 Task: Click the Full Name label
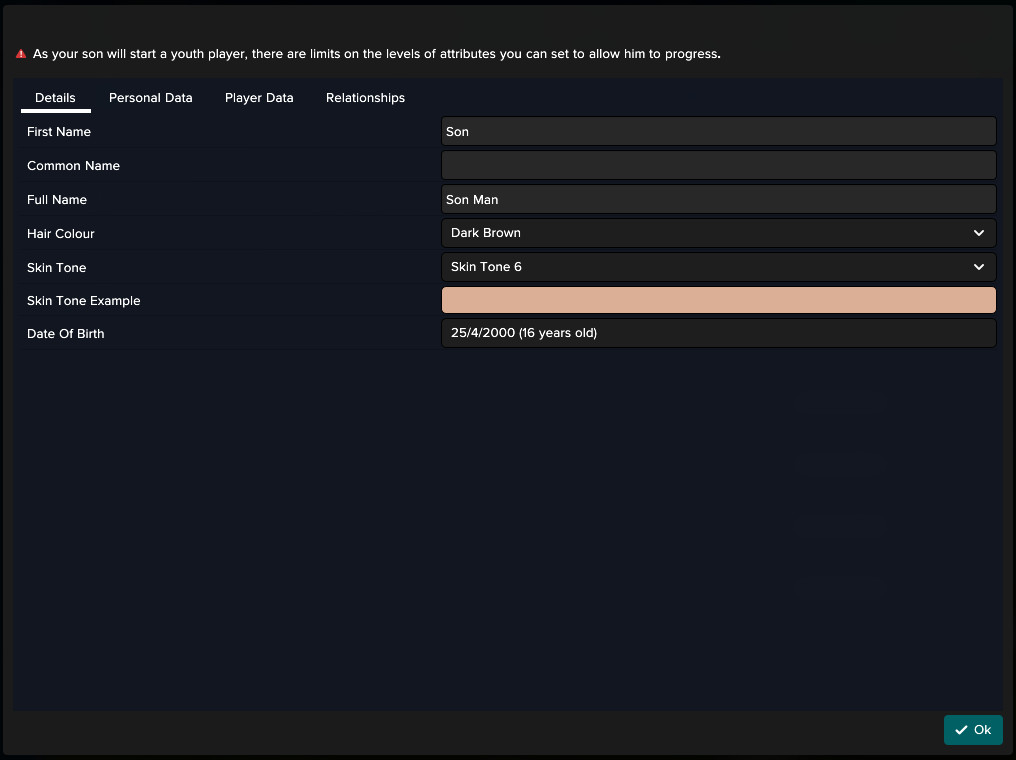point(57,200)
